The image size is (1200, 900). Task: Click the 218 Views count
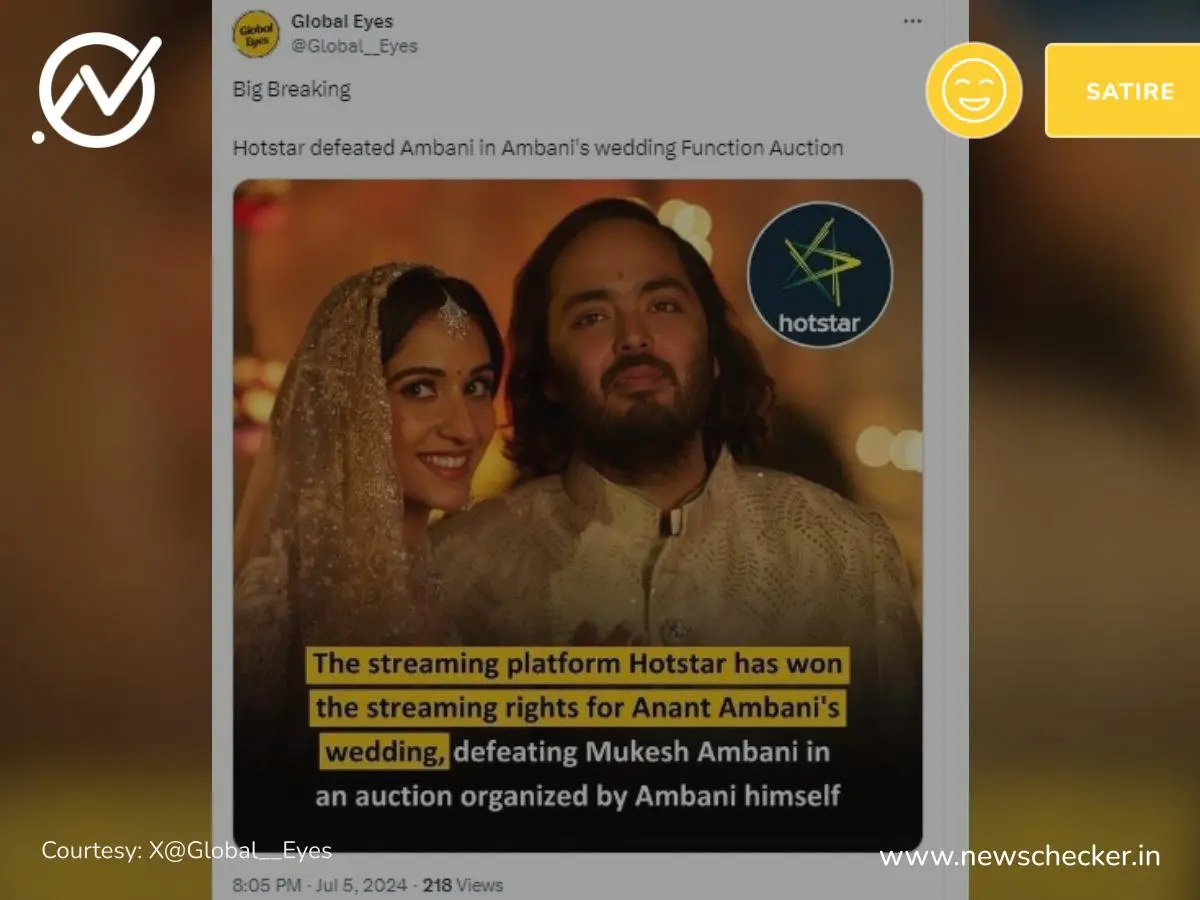click(x=463, y=885)
